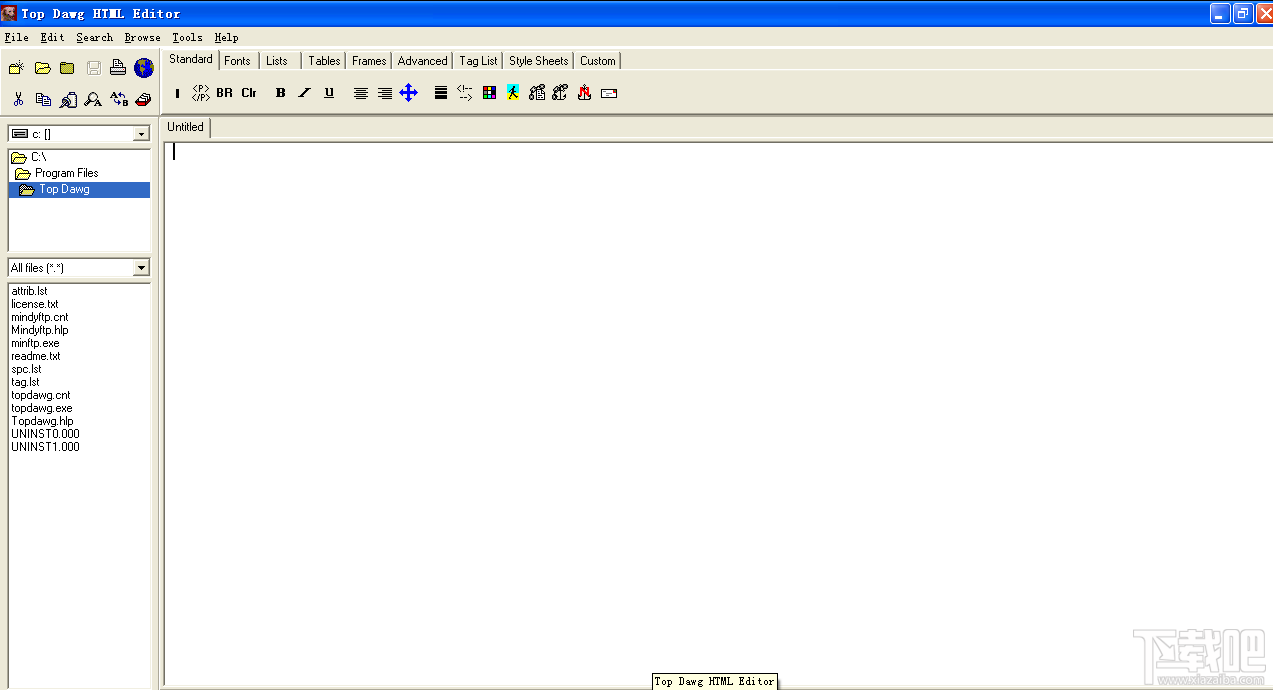Viewport: 1273px width, 690px height.
Task: Select the C:\ folder in tree
Action: tap(38, 157)
